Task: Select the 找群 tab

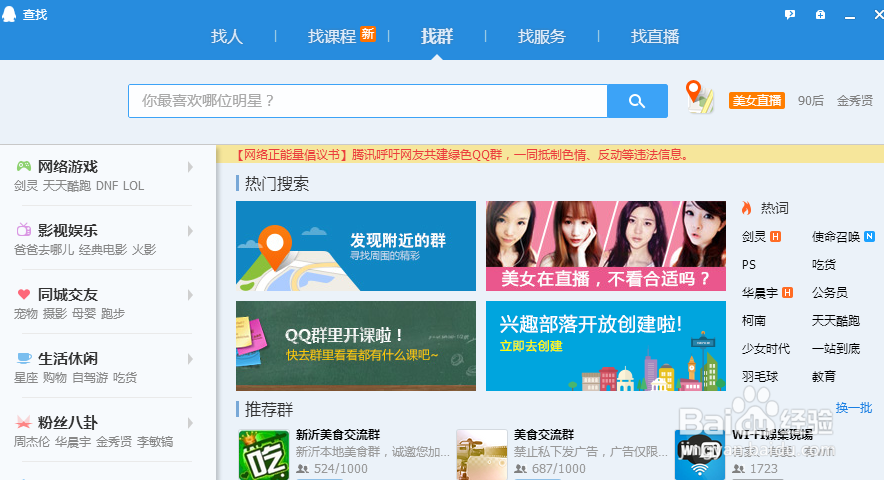Action: point(437,37)
